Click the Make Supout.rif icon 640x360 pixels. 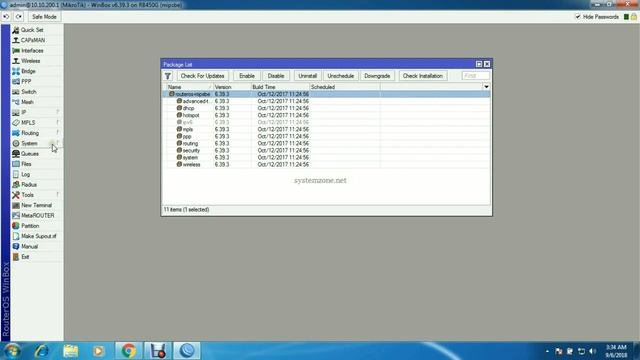coord(16,236)
